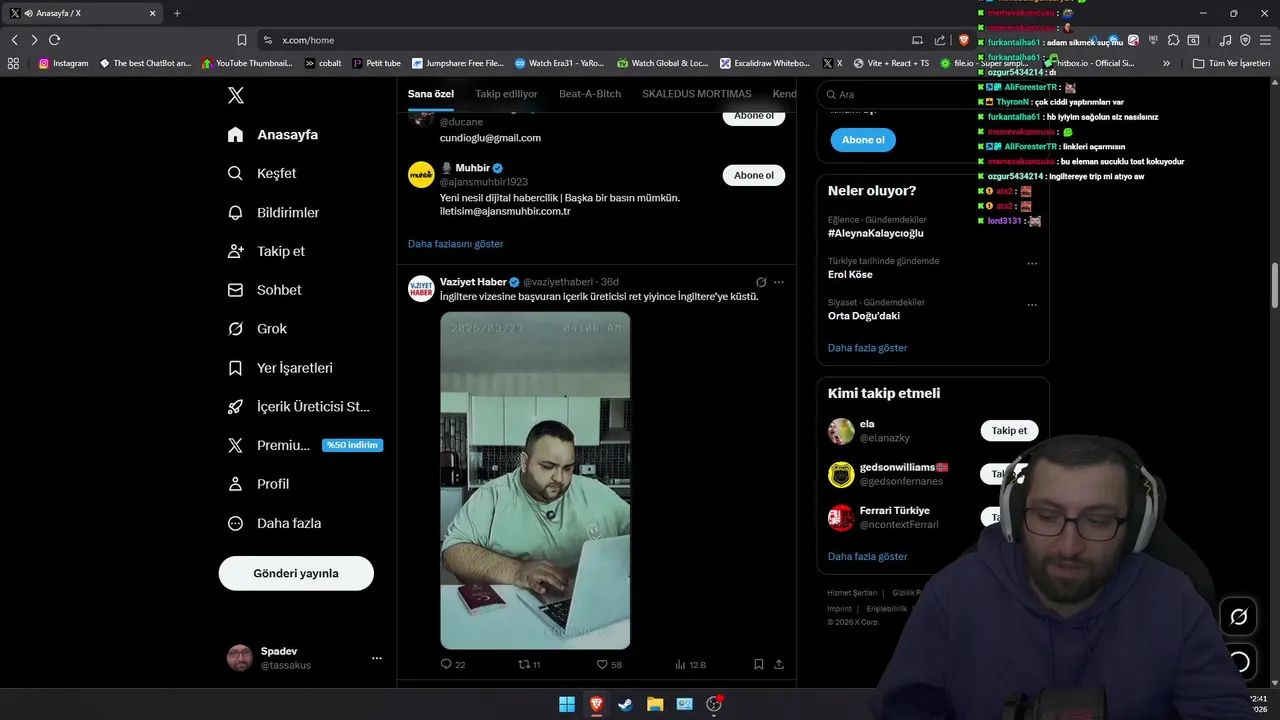Click Daha fazla göster under Kimi takip etmeli
Screen dimensions: 1280x720
[867, 556]
